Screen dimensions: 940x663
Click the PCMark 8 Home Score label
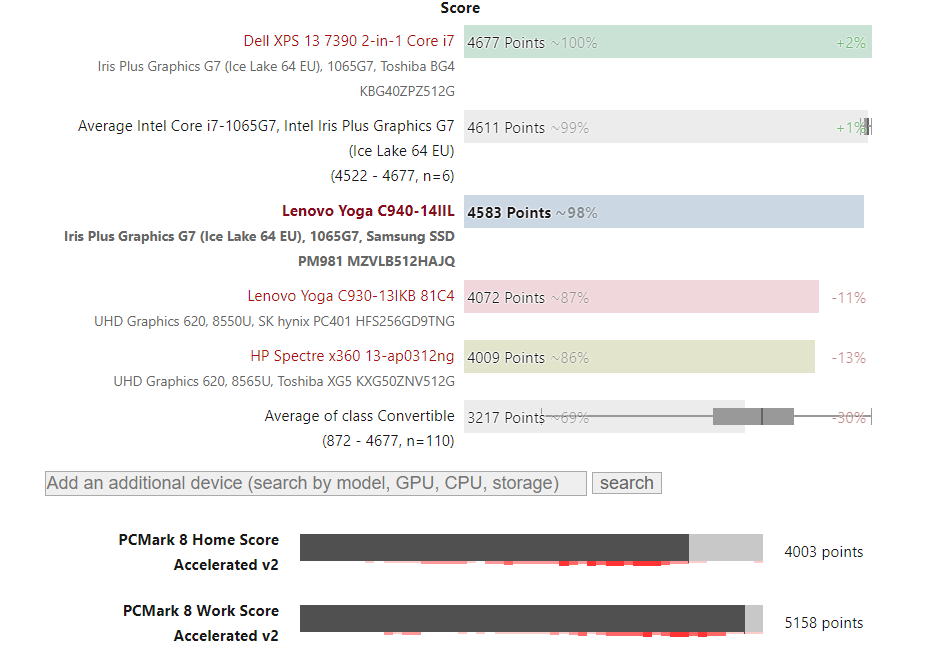[199, 552]
